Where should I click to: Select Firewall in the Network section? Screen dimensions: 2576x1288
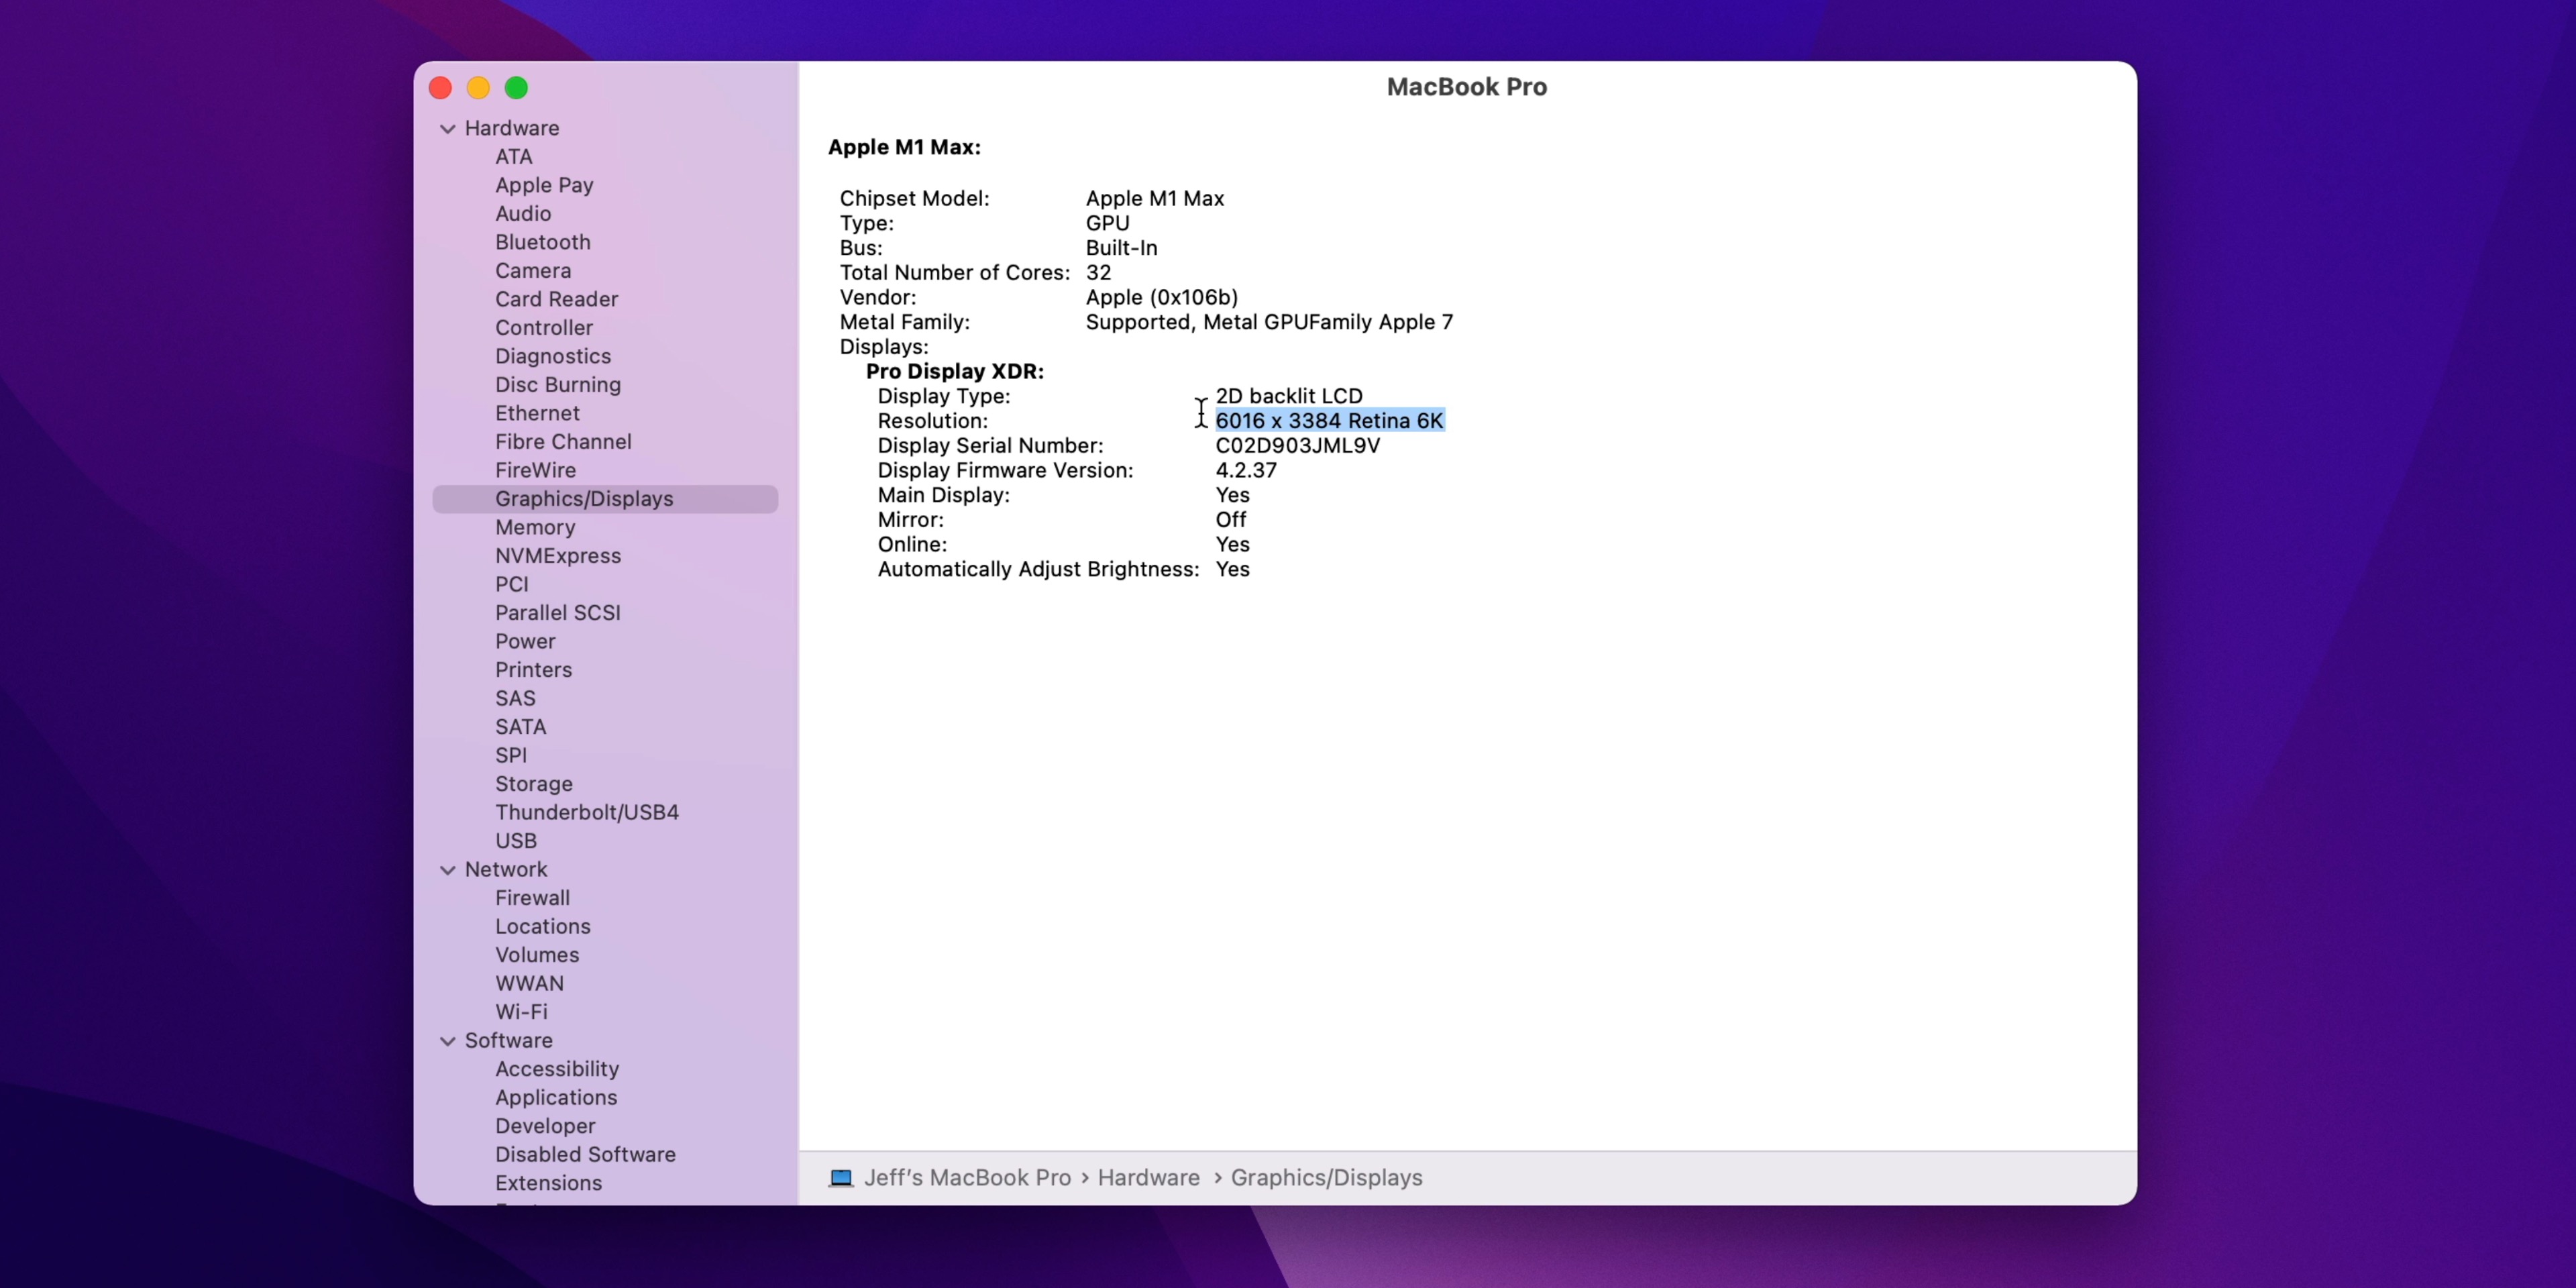click(532, 898)
